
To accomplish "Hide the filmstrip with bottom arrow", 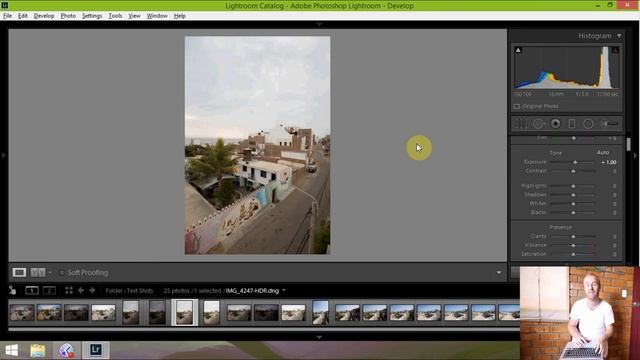I will [319, 338].
